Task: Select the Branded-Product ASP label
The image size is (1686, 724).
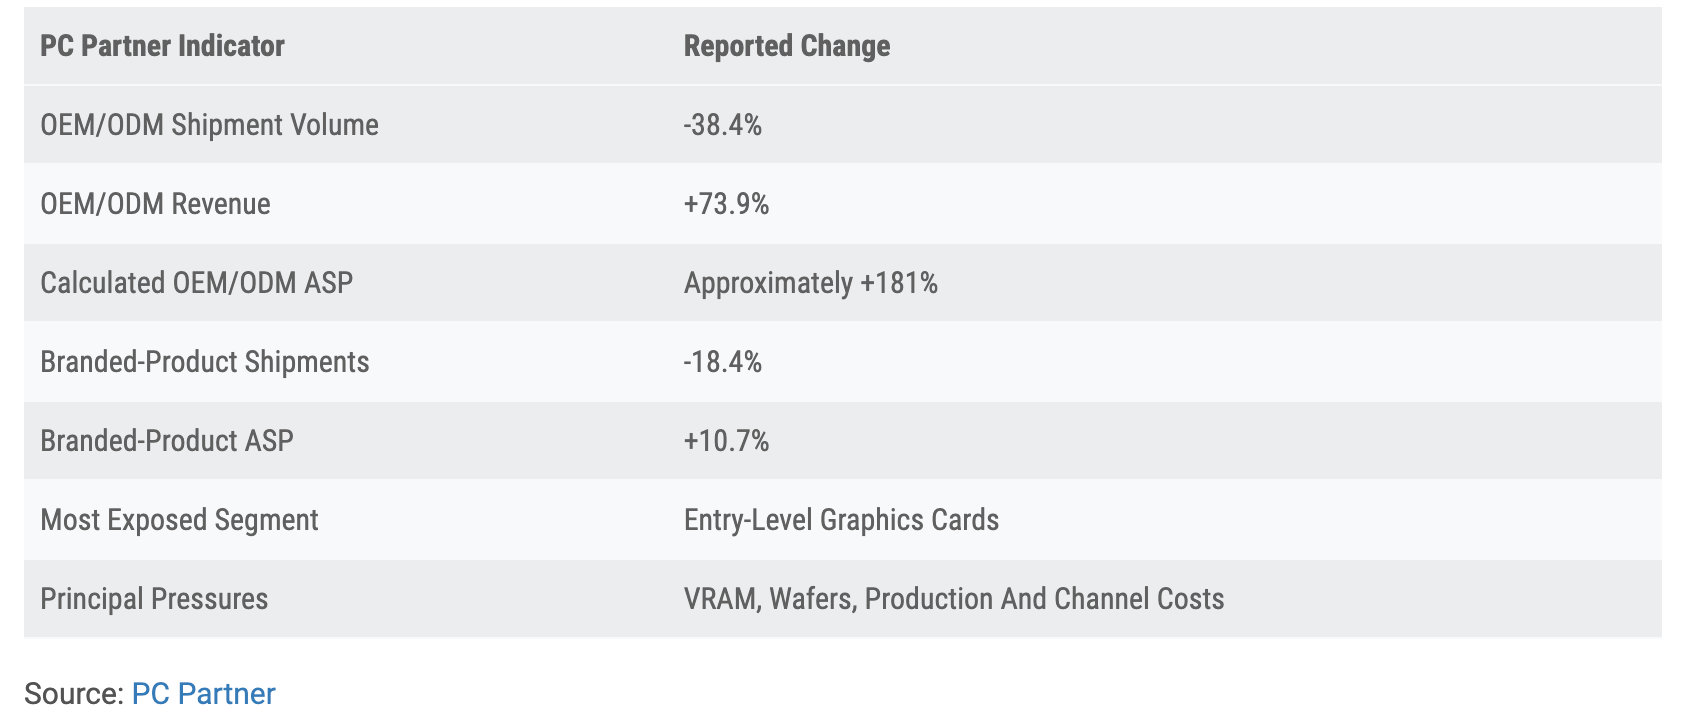Action: 166,441
